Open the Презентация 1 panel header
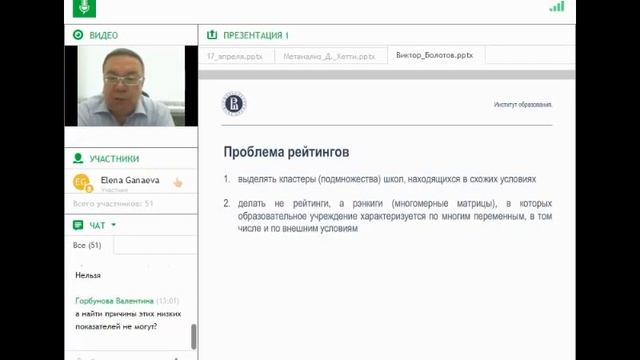Viewport: 640px width, 360px height. coord(256,36)
